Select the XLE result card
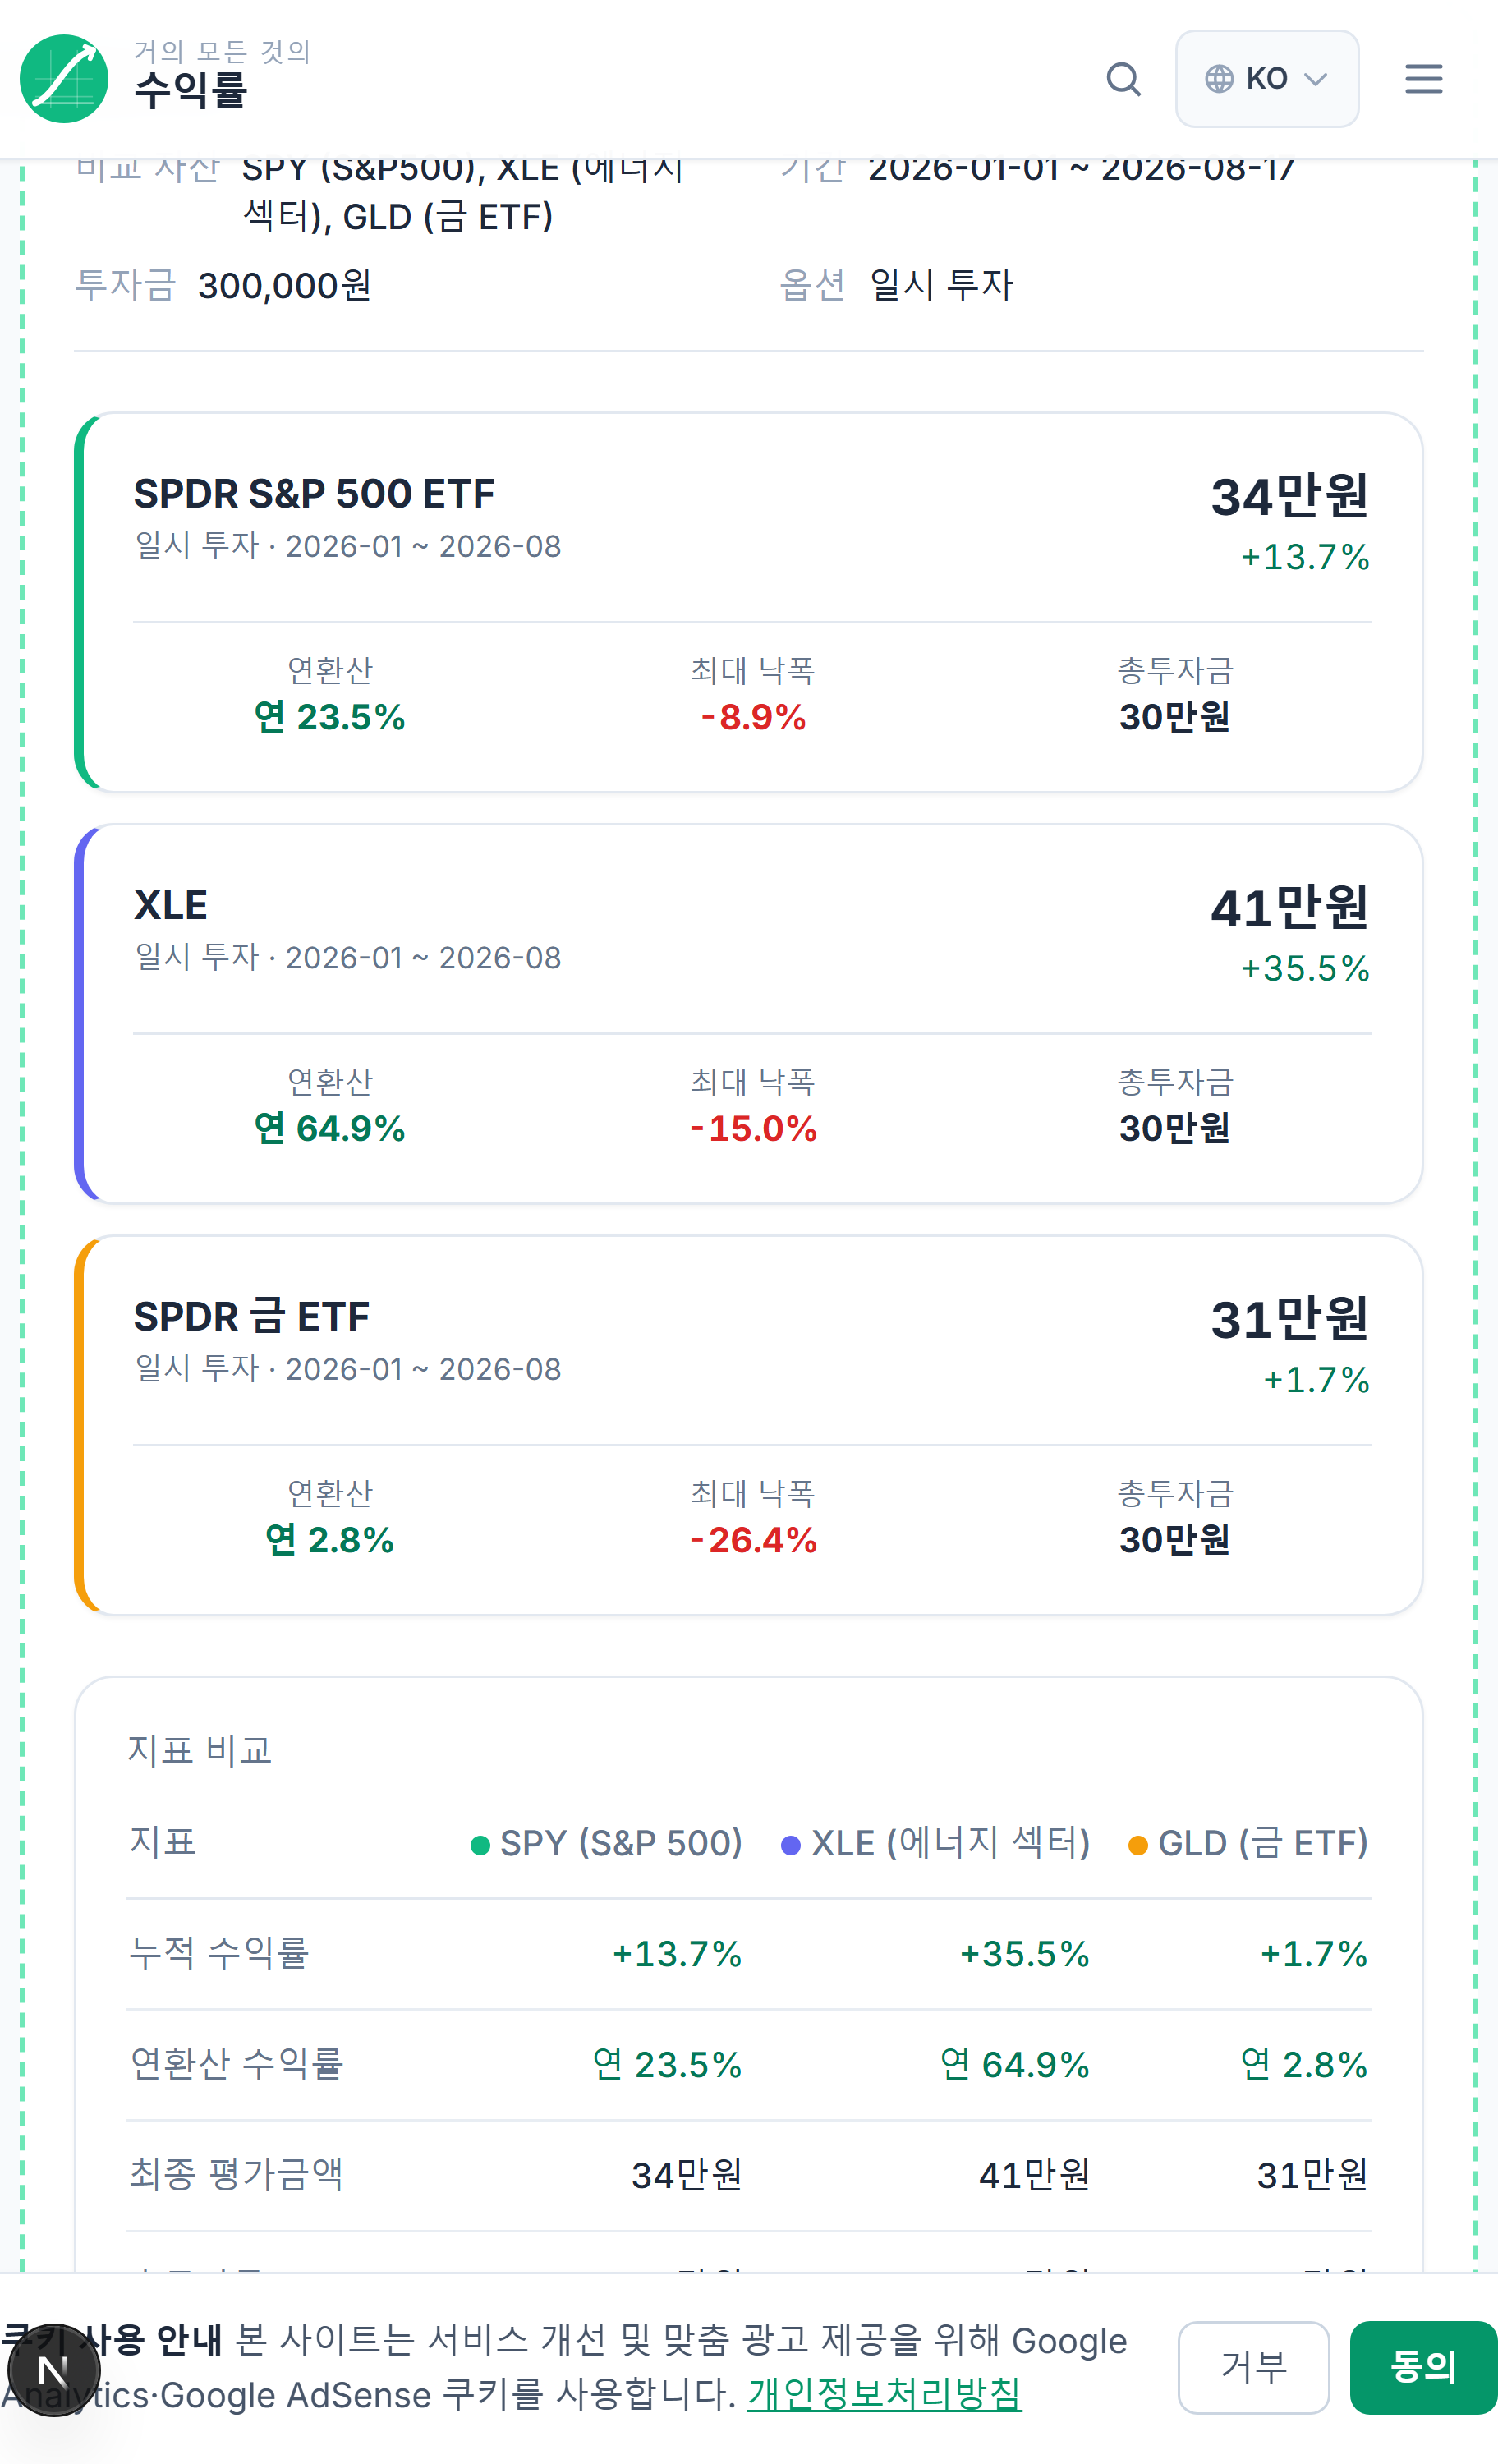Image resolution: width=1498 pixels, height=2464 pixels. point(748,1013)
